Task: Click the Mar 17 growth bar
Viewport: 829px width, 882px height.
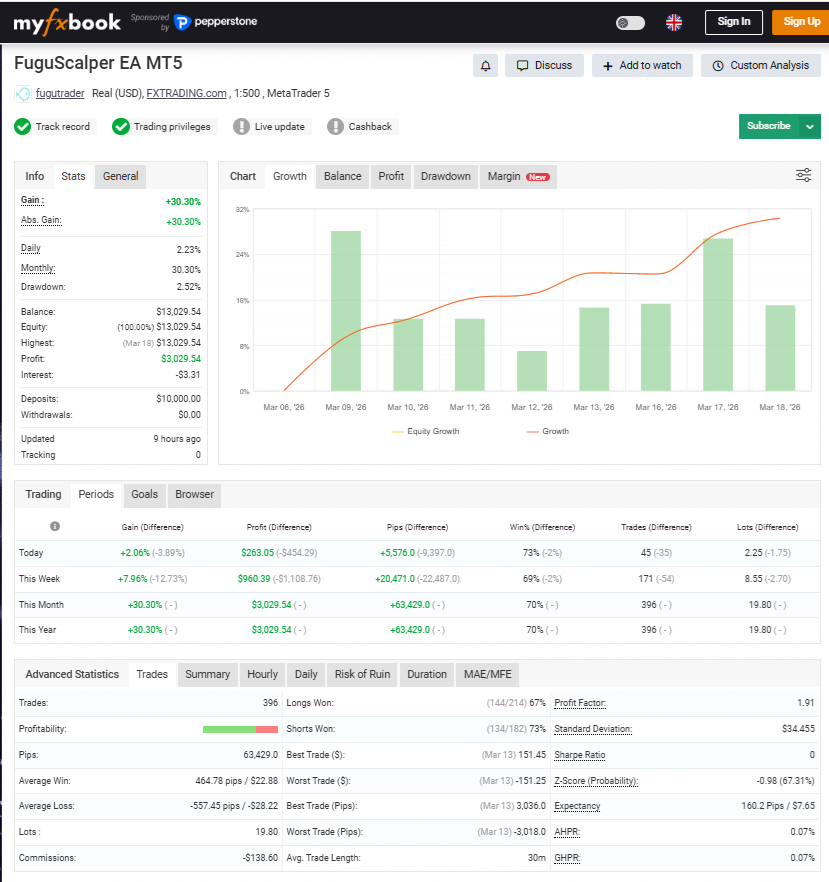Action: (x=718, y=314)
